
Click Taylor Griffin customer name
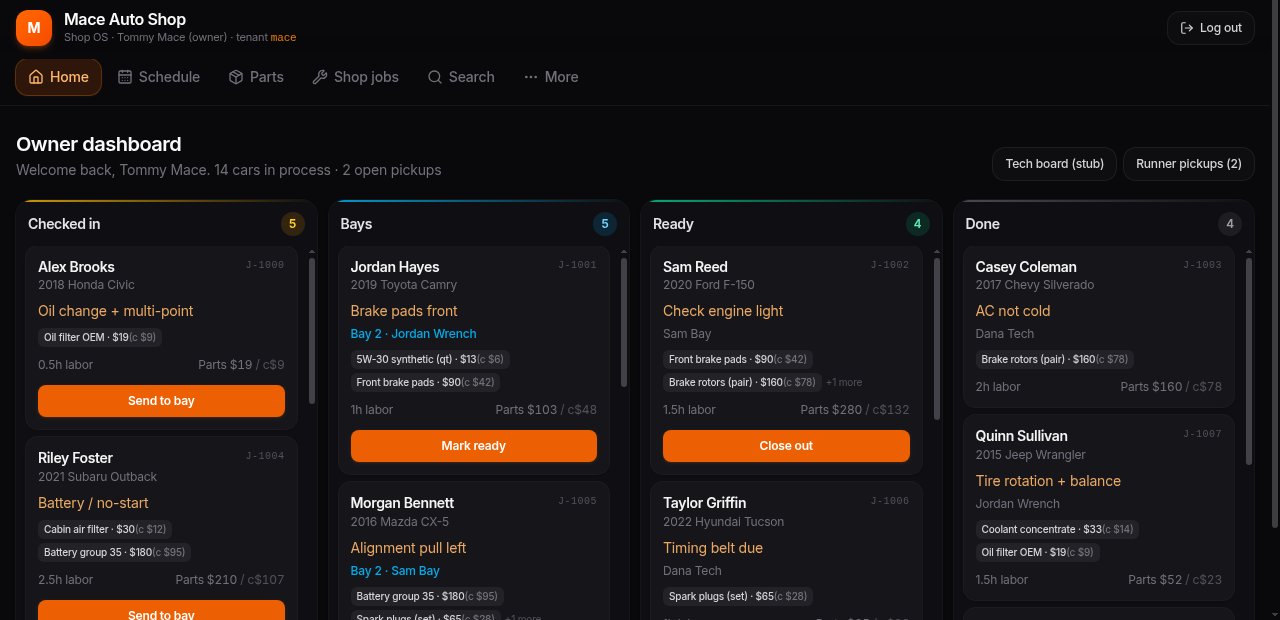(x=705, y=503)
